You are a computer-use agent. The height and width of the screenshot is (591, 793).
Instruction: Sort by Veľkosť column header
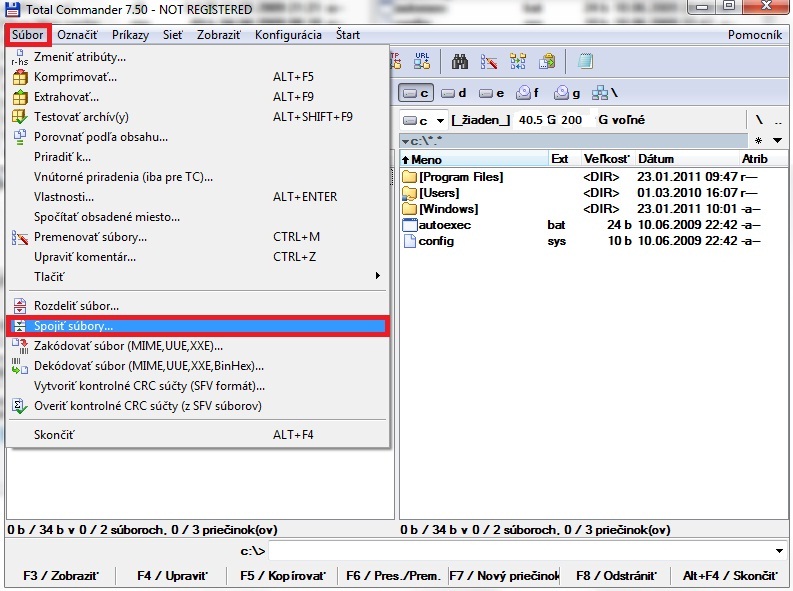click(x=607, y=159)
